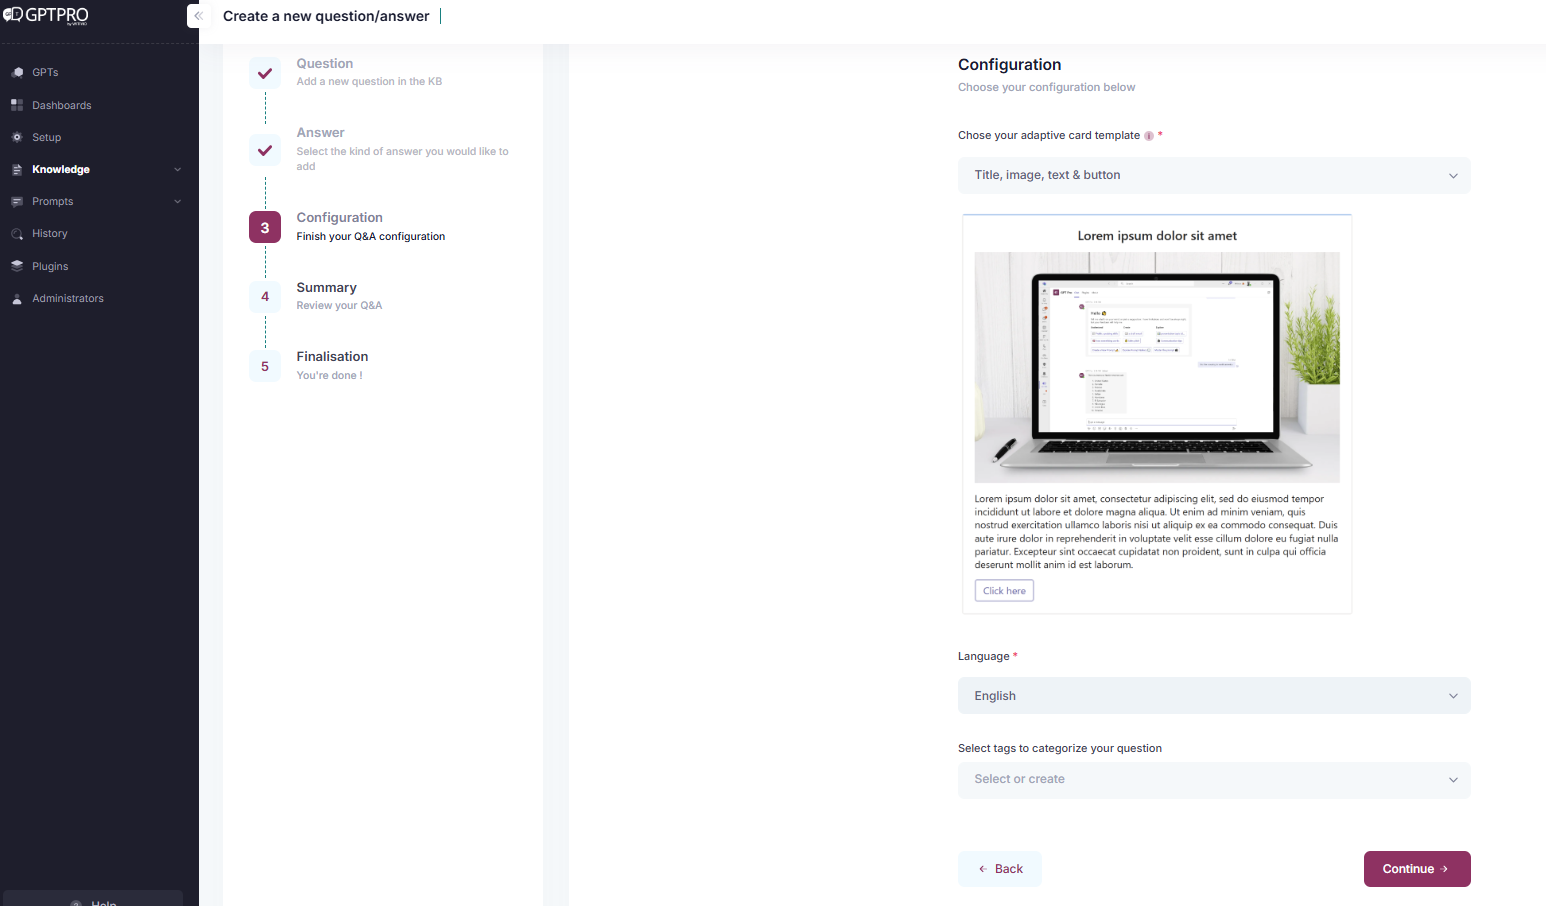Expand the Prompts sidebar chevron
The image size is (1546, 906).
177,201
